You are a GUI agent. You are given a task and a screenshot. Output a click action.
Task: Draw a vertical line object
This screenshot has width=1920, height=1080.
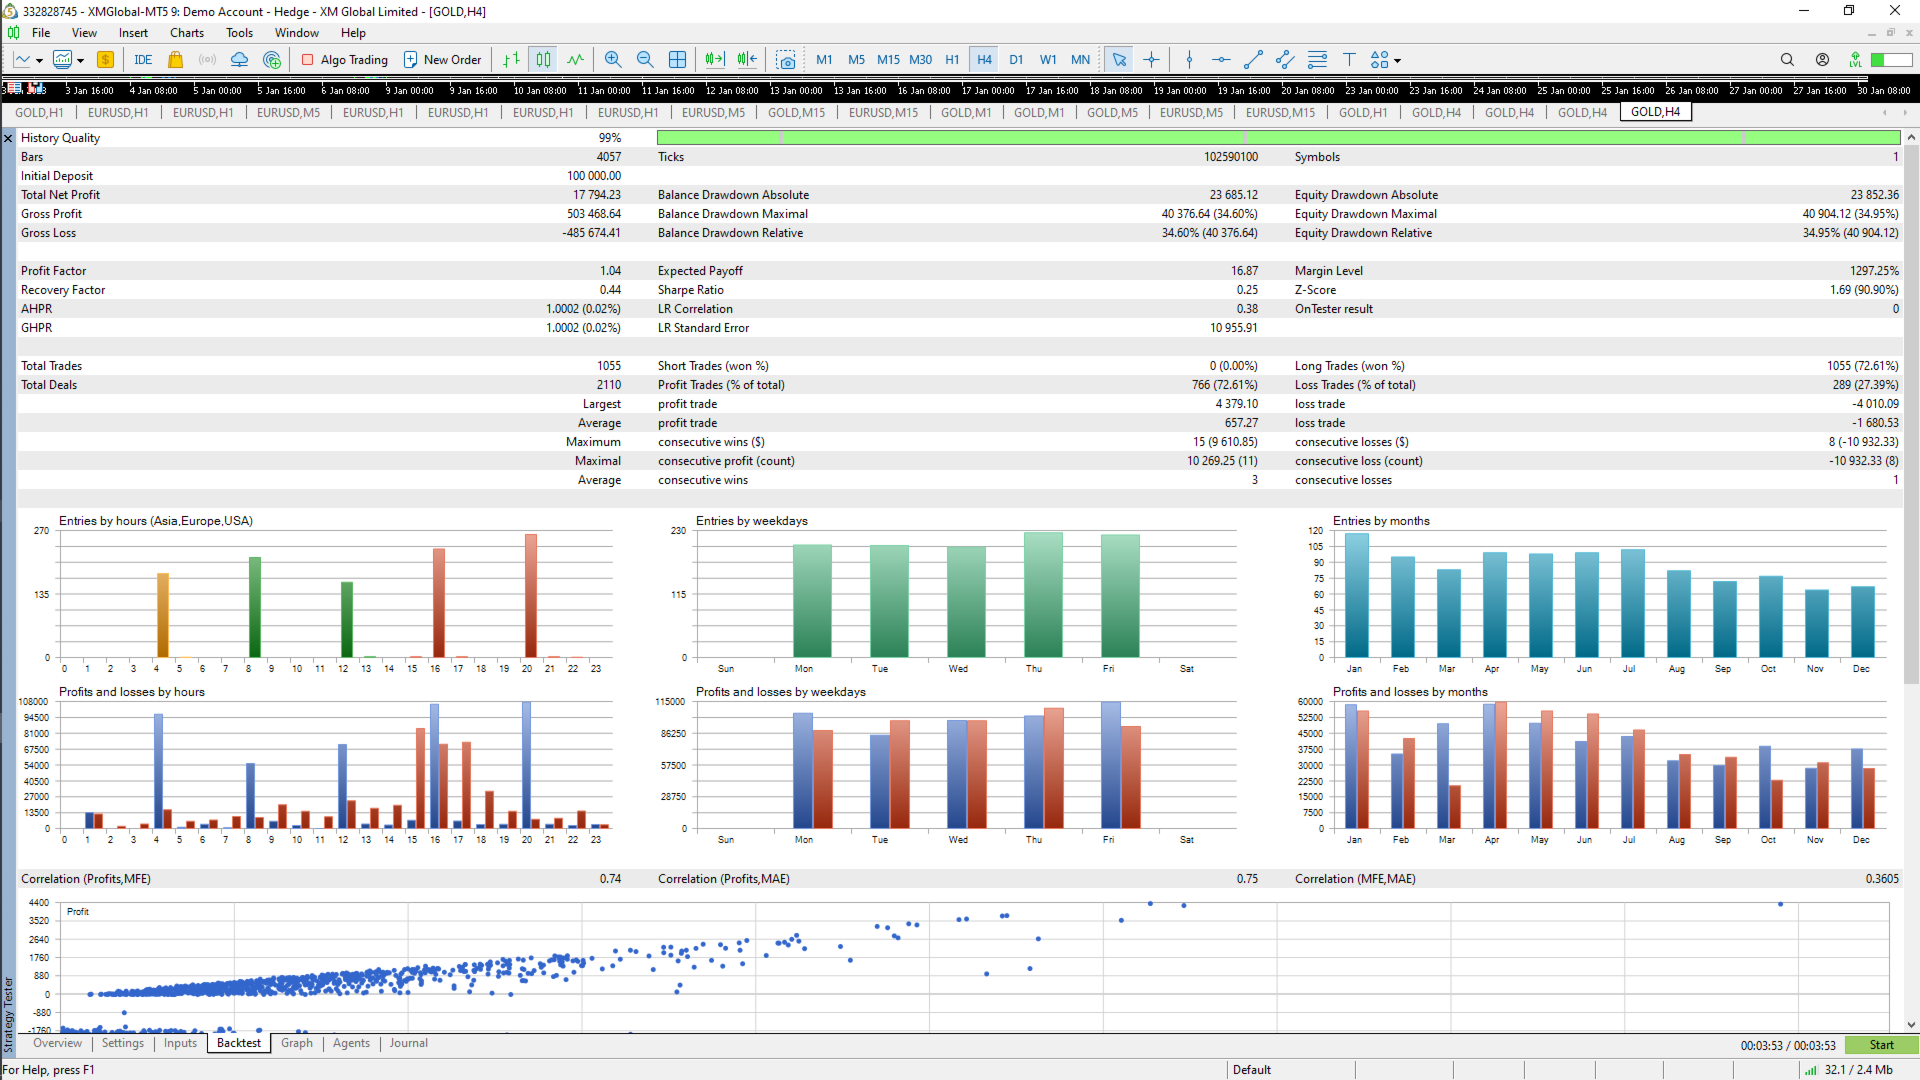[1189, 60]
